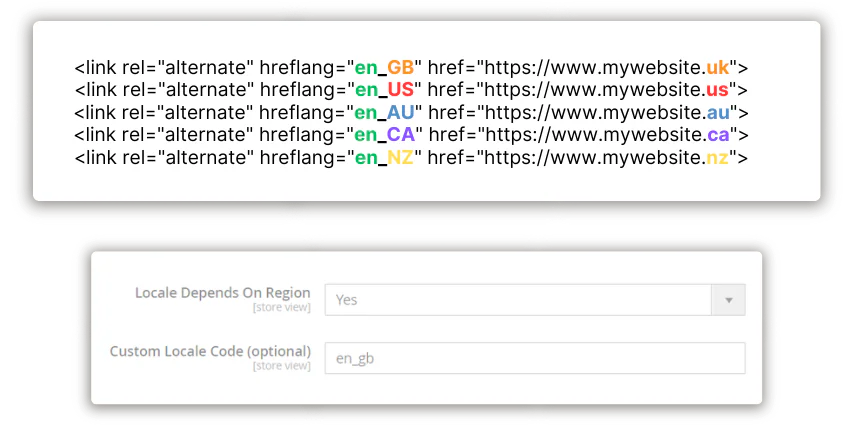Click the red "US" region code
853x425 pixels.
pos(400,90)
